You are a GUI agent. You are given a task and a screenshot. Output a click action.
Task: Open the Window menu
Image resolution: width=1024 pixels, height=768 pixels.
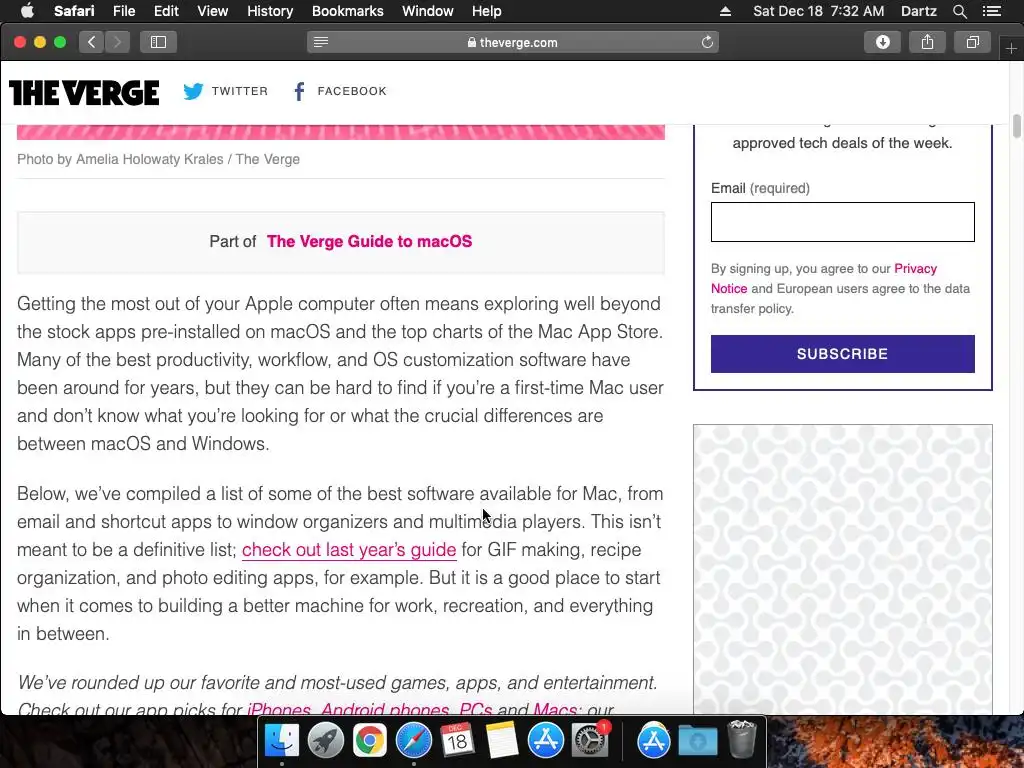coord(428,10)
